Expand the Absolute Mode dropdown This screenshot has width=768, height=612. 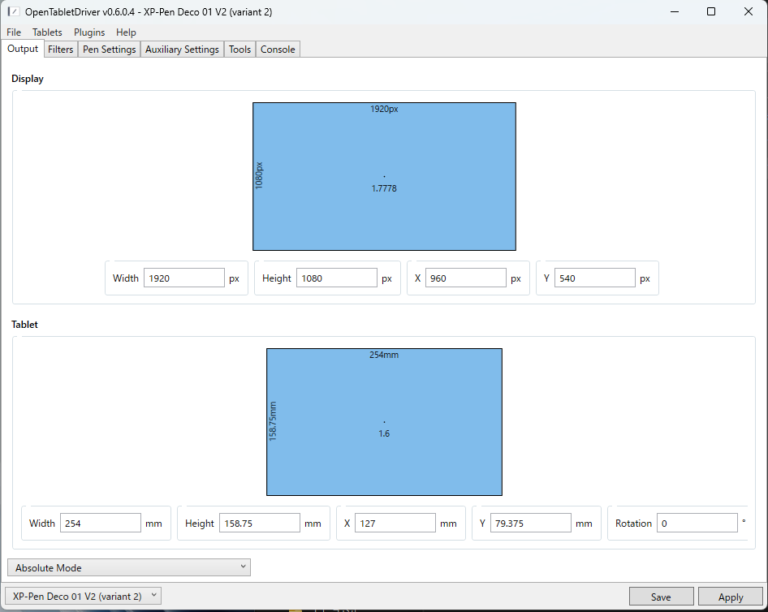pyautogui.click(x=129, y=568)
